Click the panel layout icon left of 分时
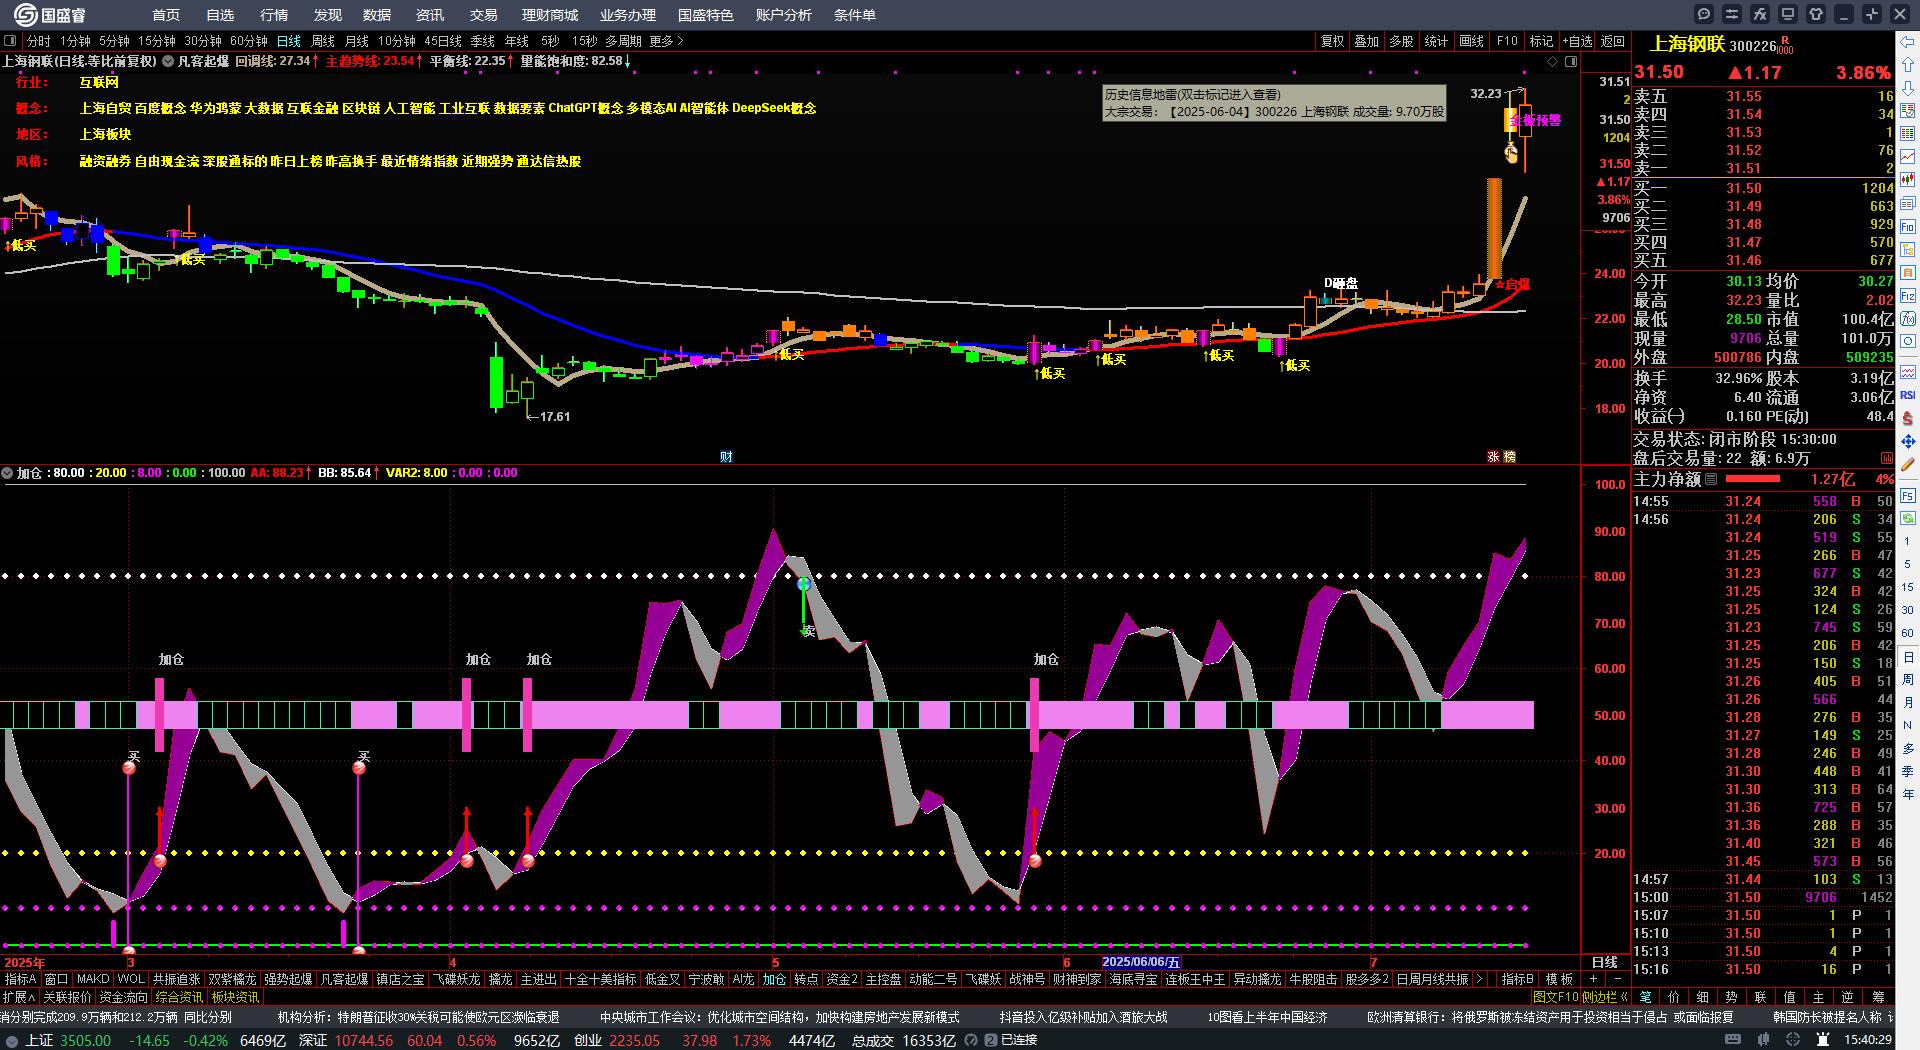 [10, 41]
